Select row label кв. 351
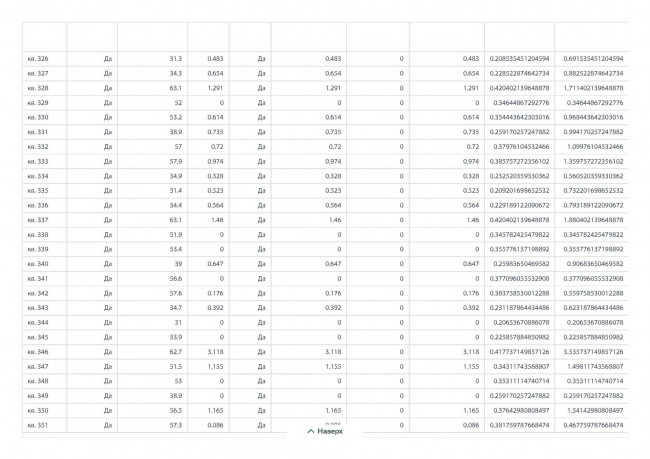650x459 pixels. click(38, 425)
